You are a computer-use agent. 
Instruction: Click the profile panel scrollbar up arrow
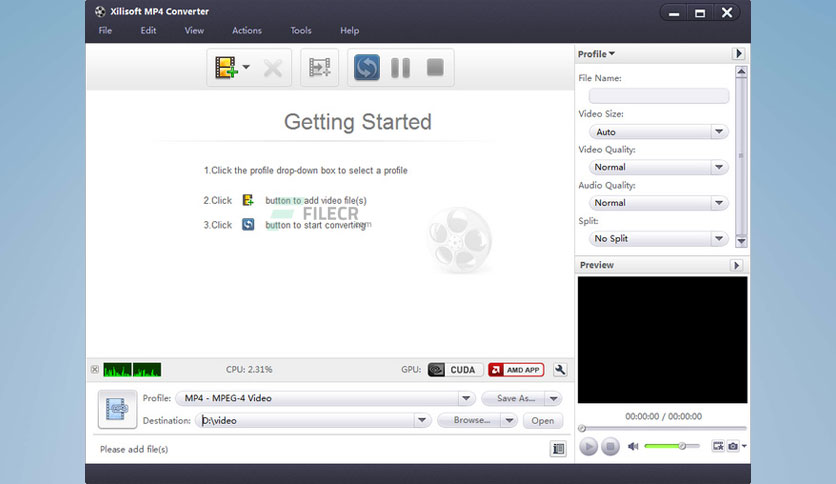click(741, 71)
